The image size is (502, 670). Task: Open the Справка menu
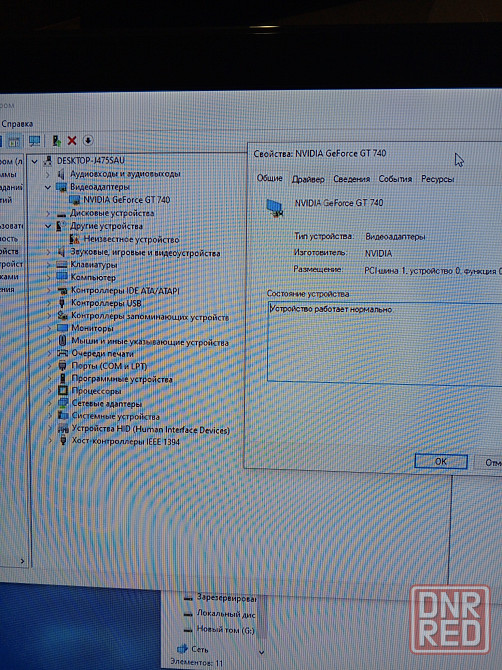[x=17, y=123]
